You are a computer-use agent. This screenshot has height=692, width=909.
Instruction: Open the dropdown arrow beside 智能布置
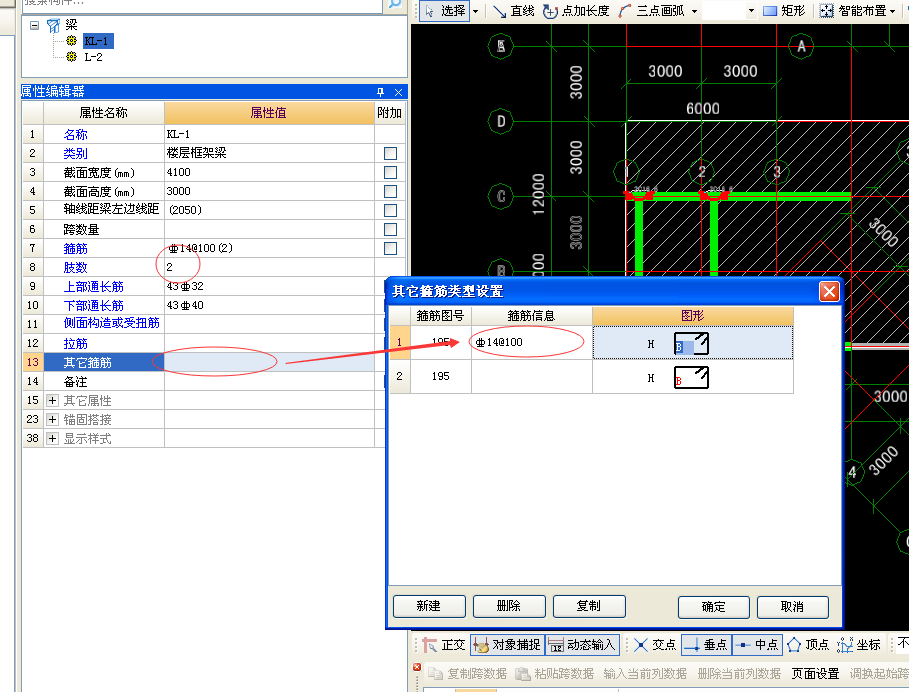pos(893,11)
